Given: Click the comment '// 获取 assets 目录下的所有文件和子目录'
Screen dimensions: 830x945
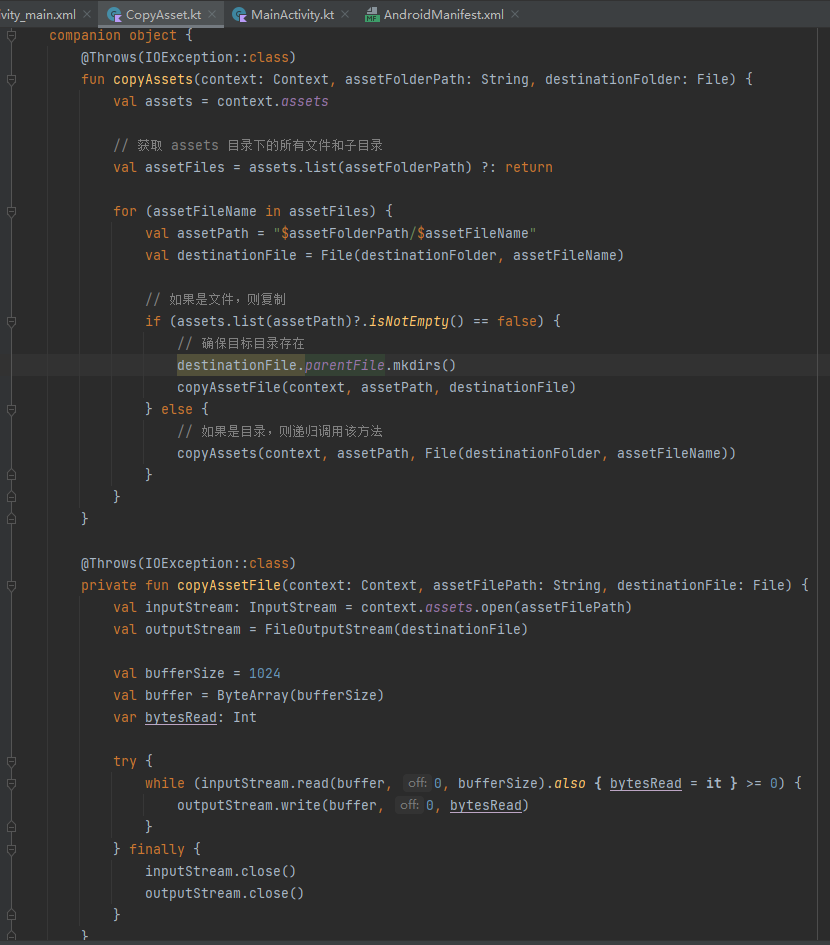Looking at the screenshot, I should coord(248,145).
